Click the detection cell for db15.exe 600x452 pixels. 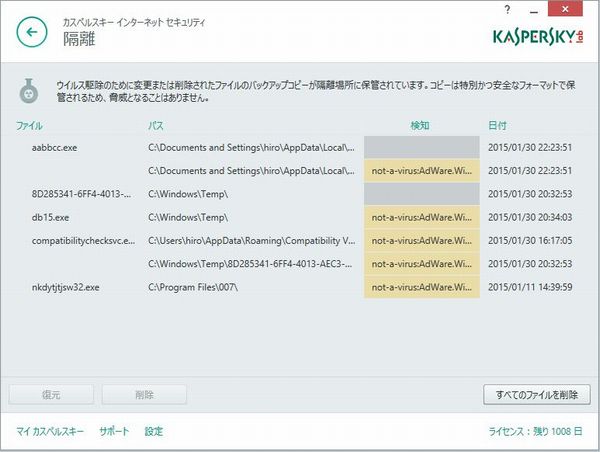tap(422, 217)
